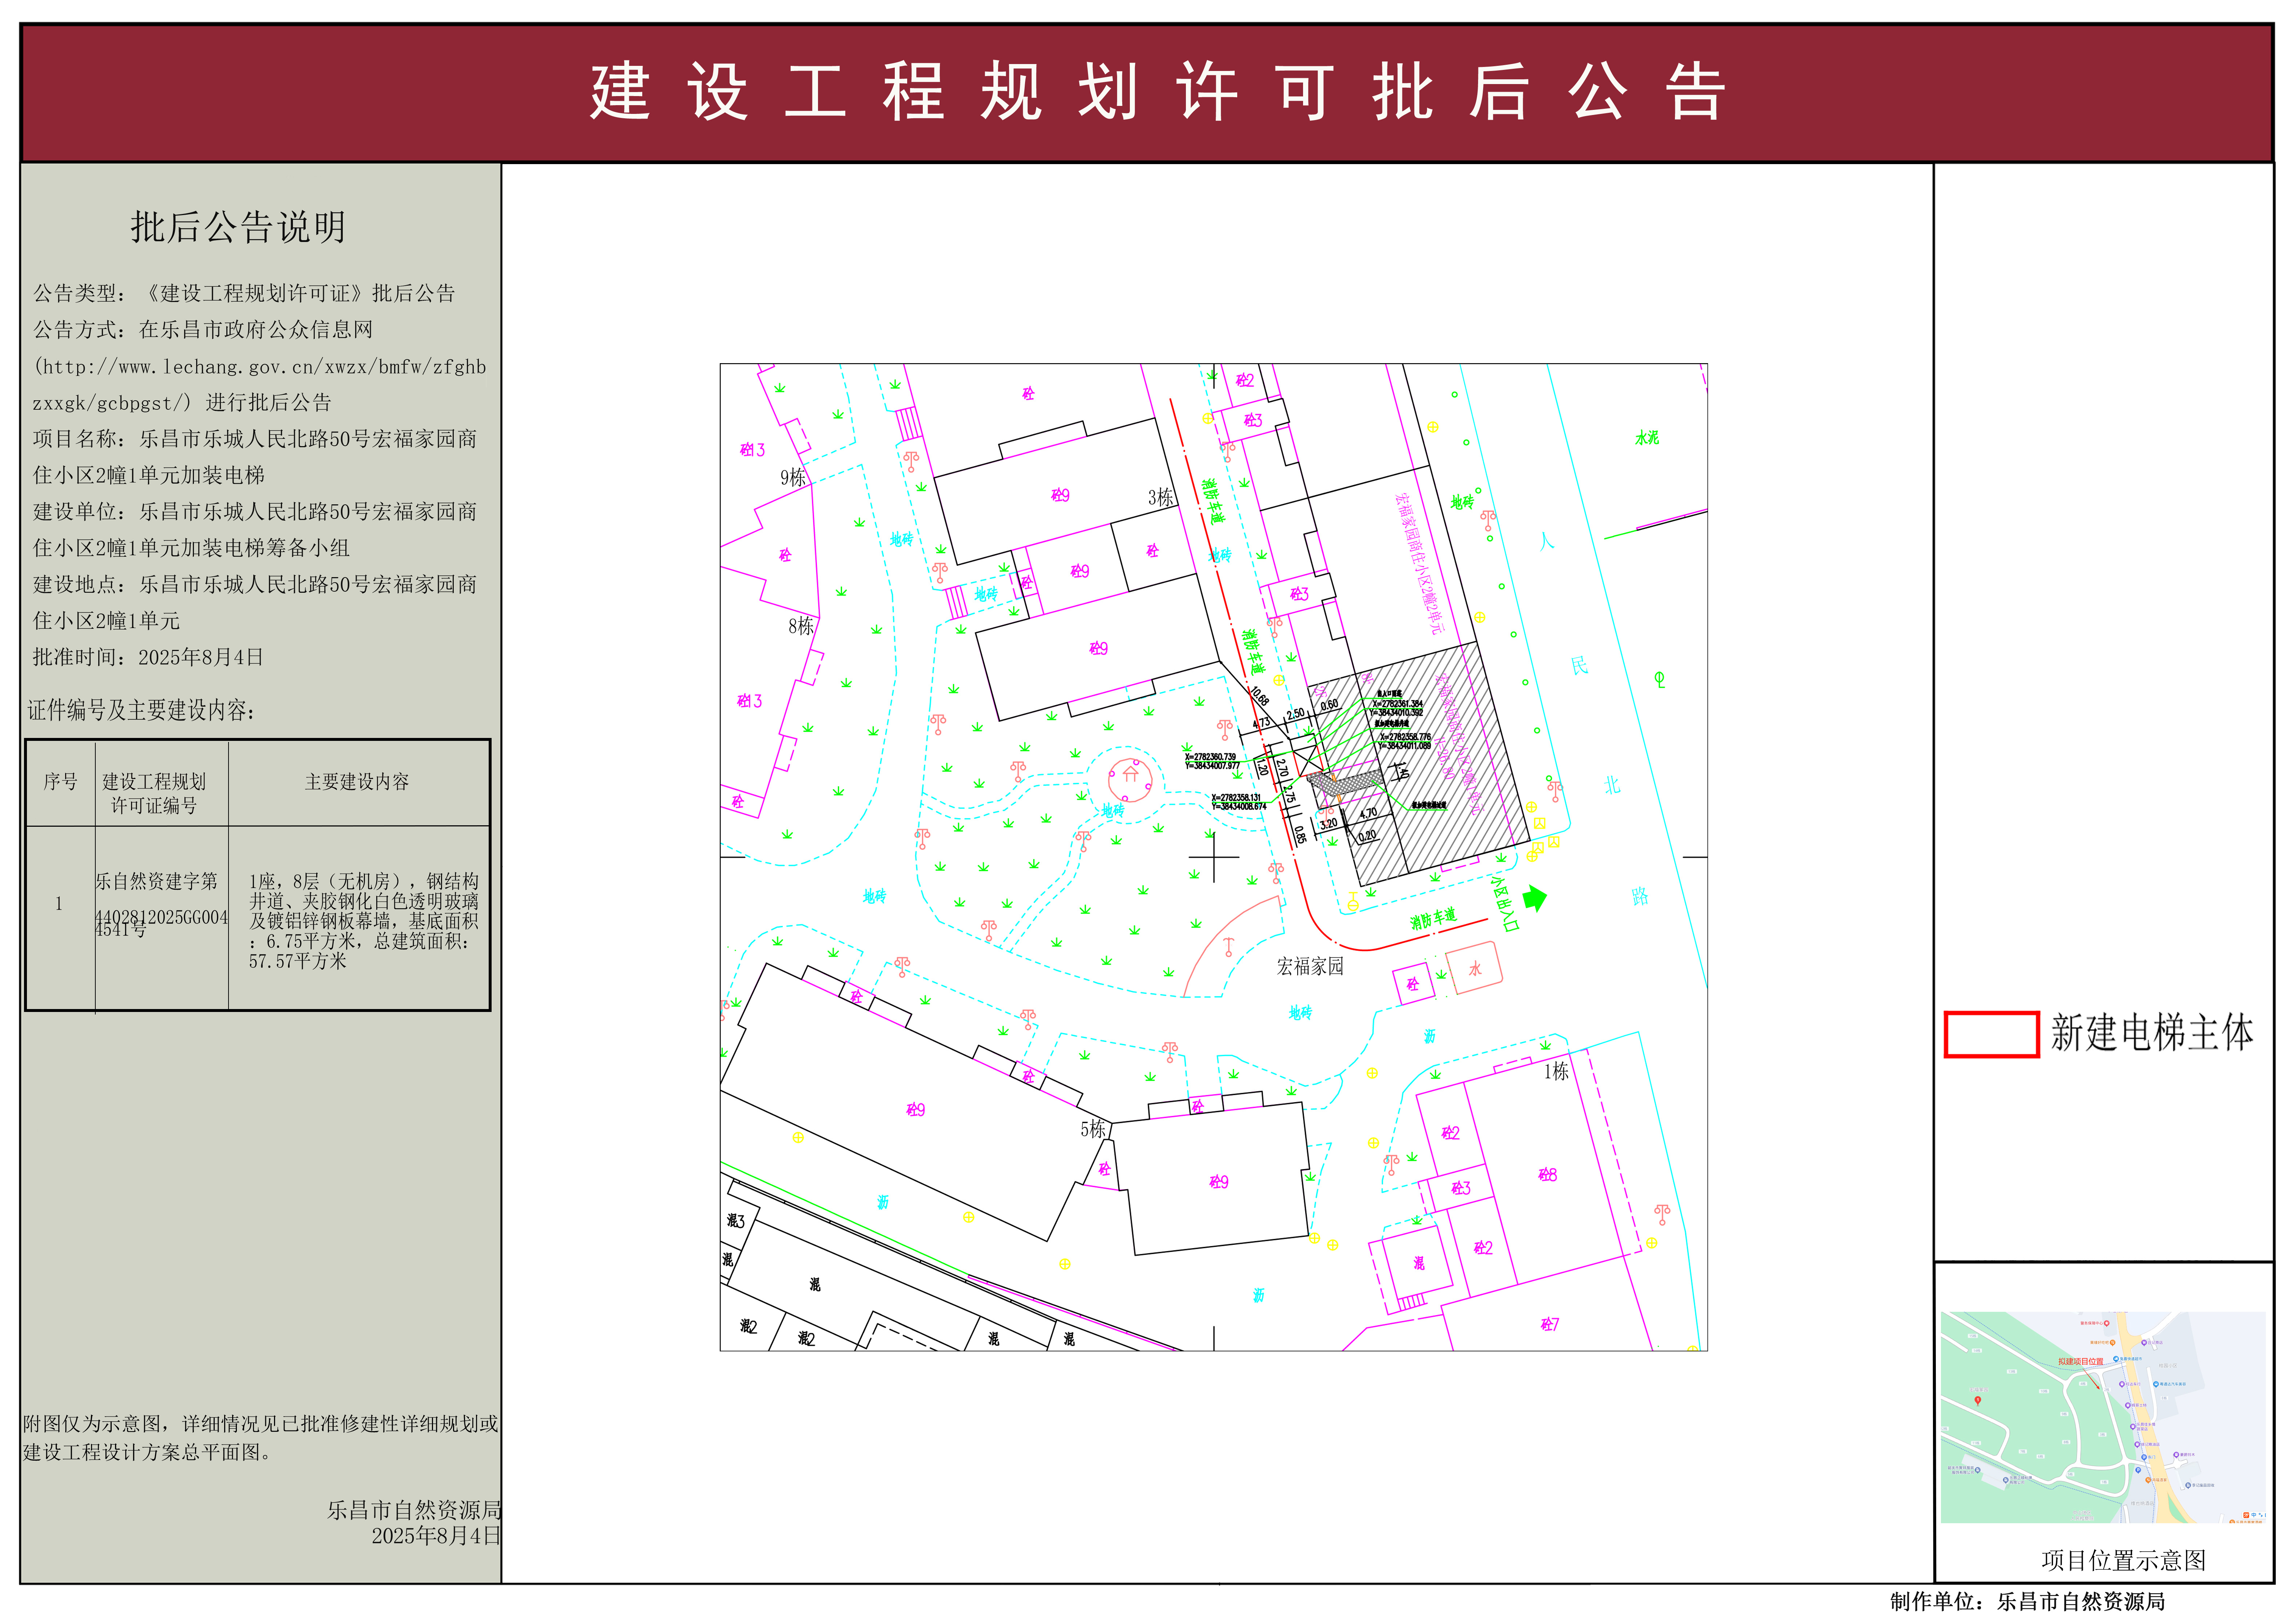Viewport: 2295px width, 1624px height.
Task: Open the project location map thumbnail
Action: [2103, 1417]
